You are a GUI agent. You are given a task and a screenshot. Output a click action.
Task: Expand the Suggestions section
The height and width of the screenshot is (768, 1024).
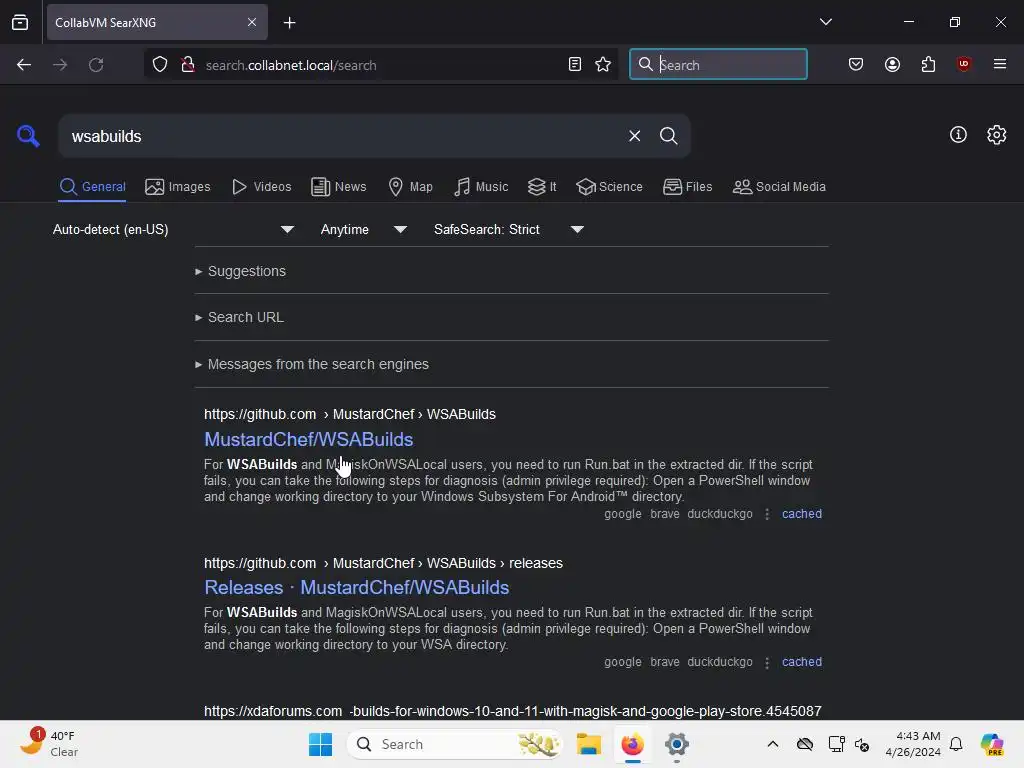(x=240, y=271)
